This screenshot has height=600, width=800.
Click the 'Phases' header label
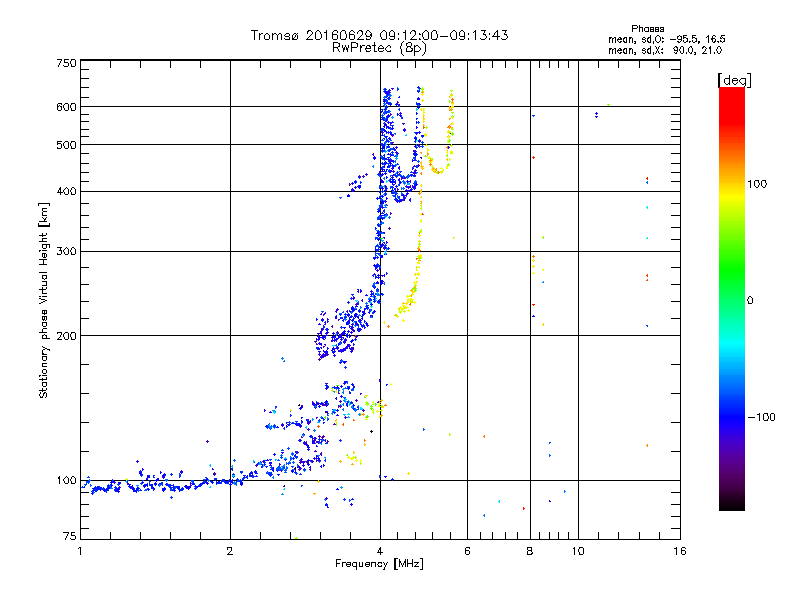[x=647, y=29]
